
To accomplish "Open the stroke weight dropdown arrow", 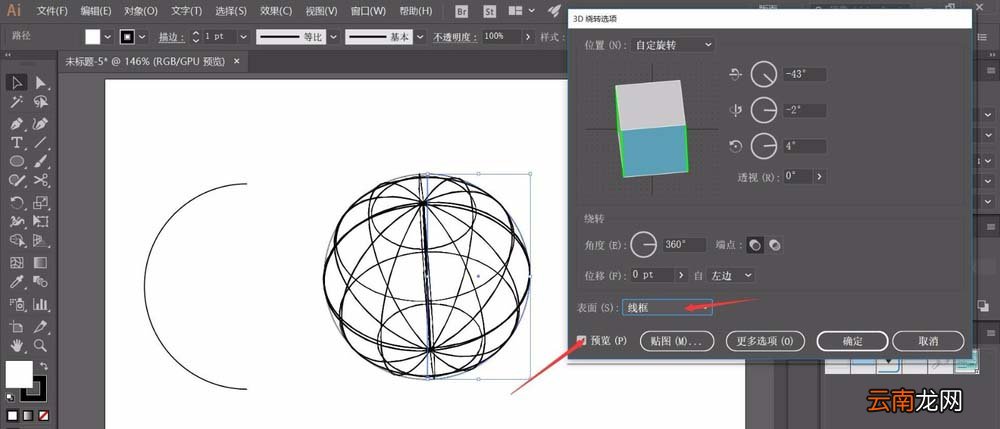I will coord(243,37).
